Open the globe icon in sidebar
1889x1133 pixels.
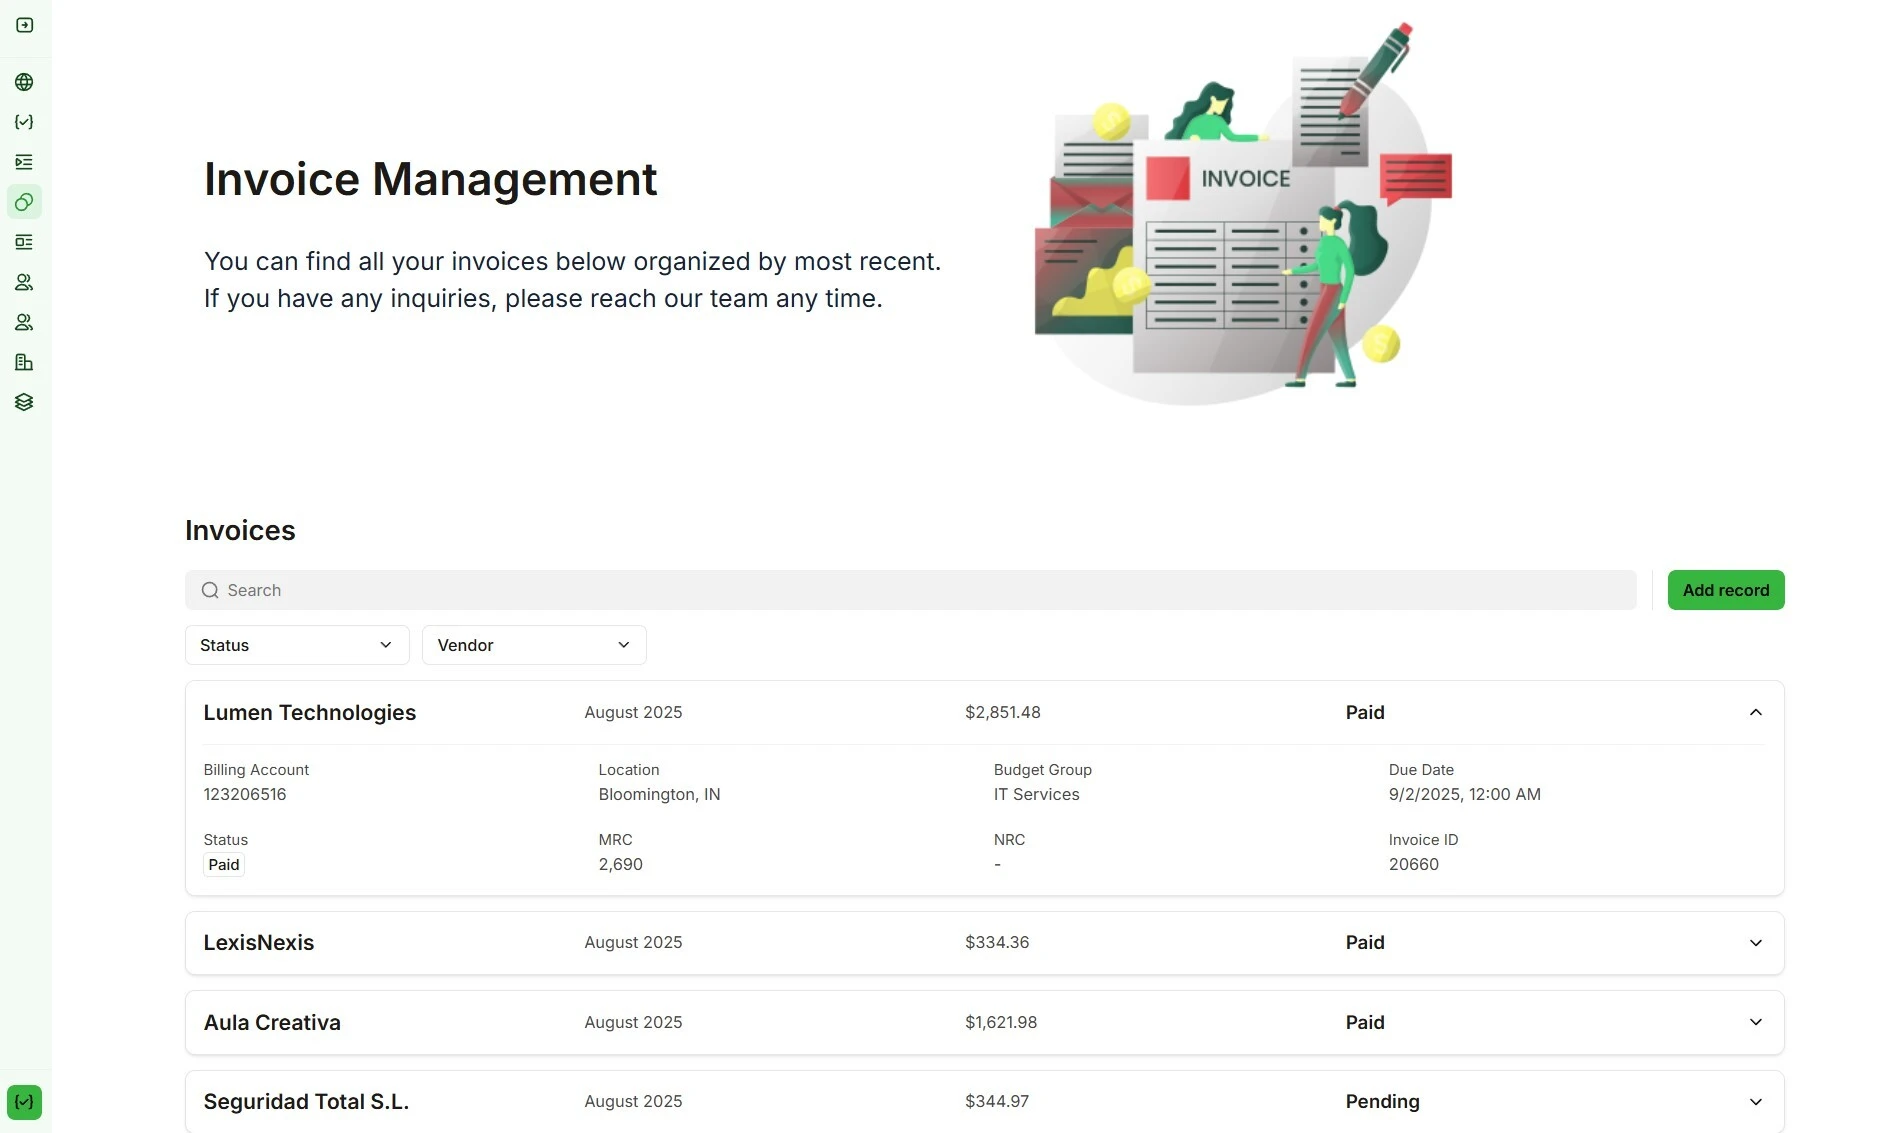pyautogui.click(x=25, y=82)
